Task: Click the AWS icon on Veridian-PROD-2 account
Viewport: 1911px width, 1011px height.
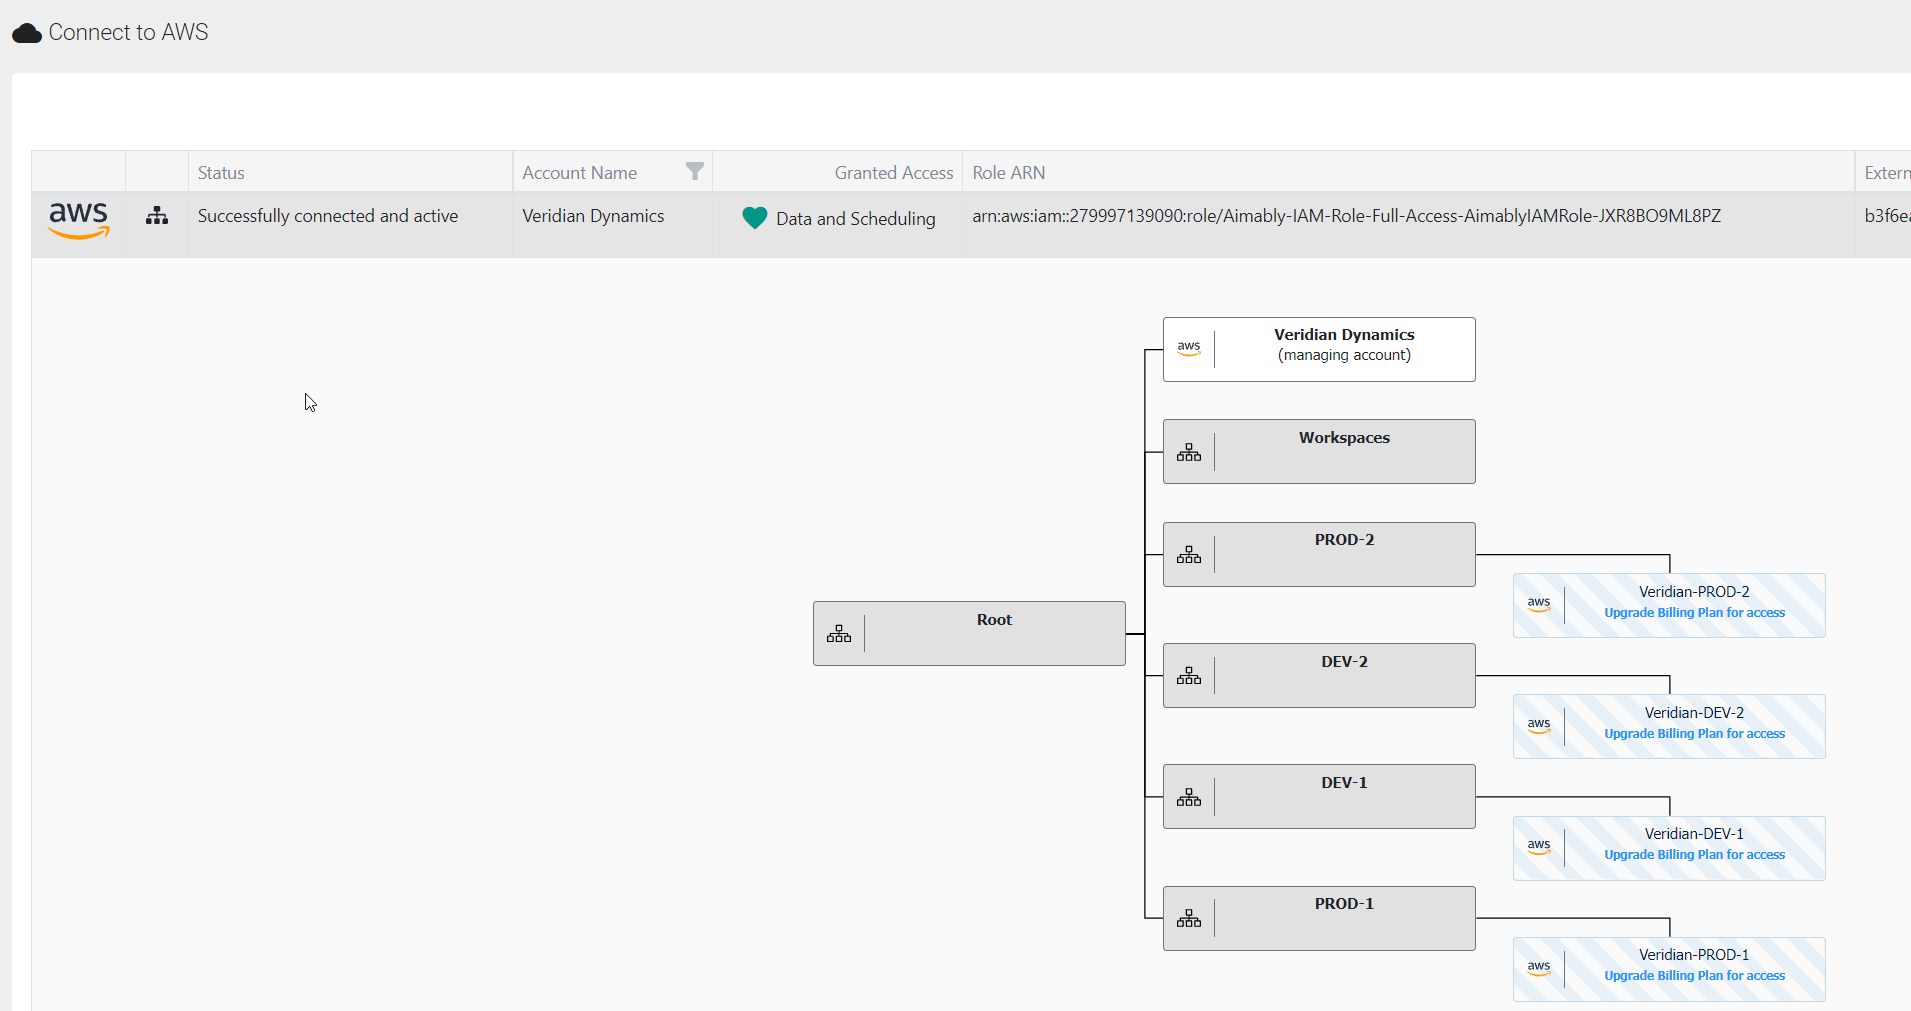Action: pos(1539,605)
